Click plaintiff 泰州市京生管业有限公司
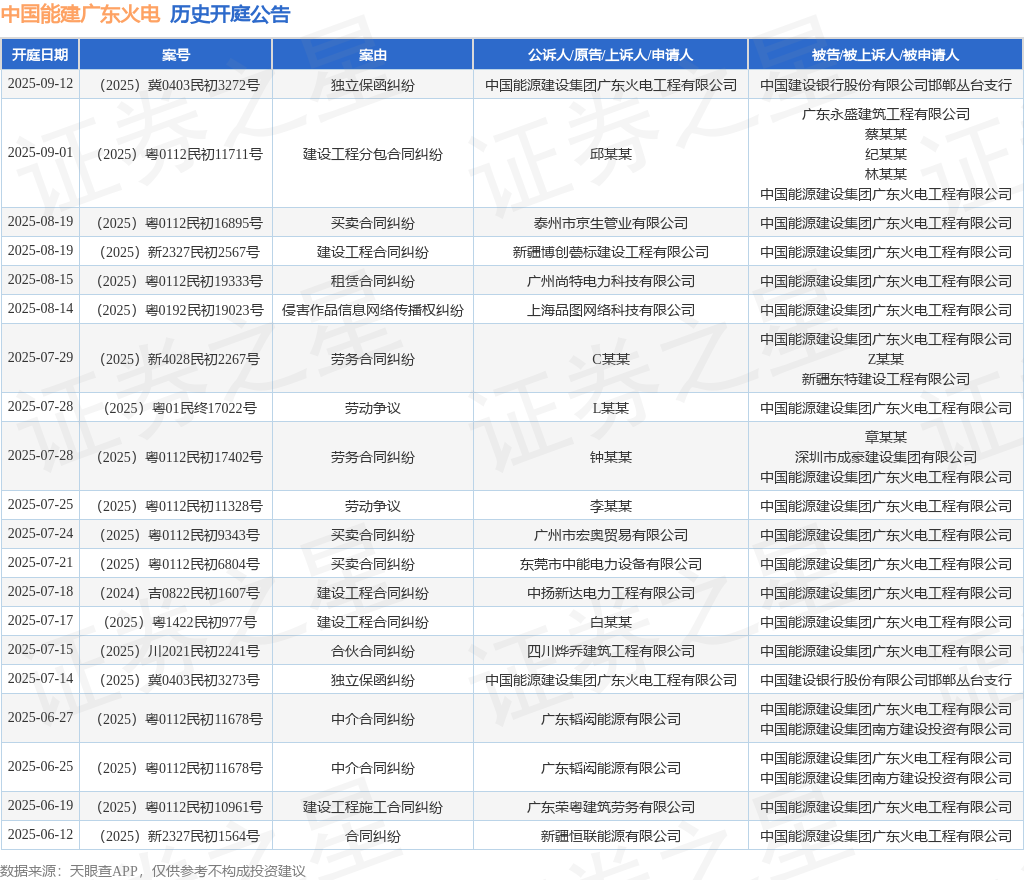Viewport: 1024px width, 880px height. pos(611,223)
